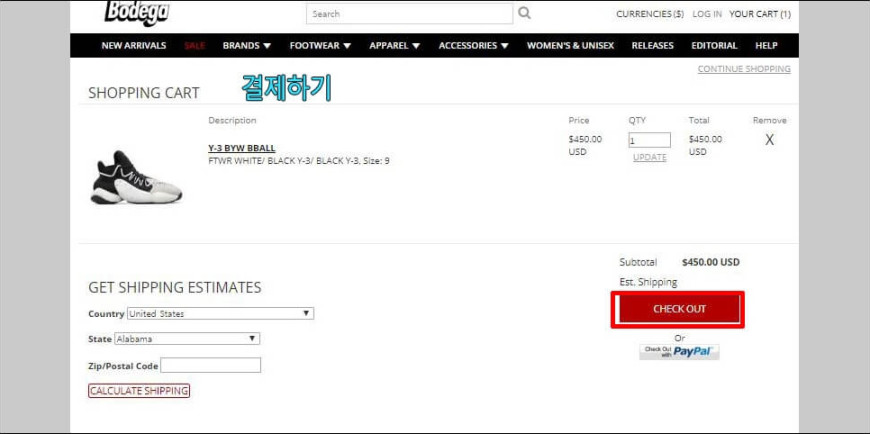Open HELP page

point(766,46)
